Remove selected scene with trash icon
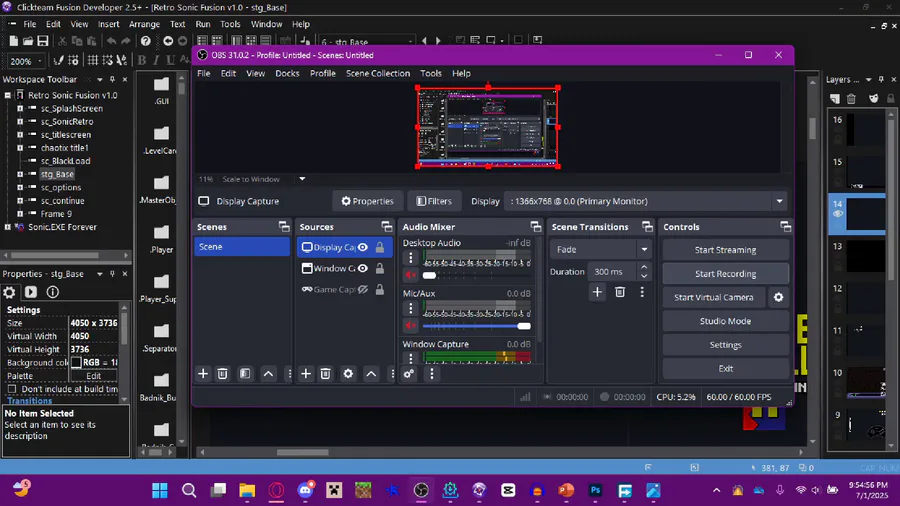This screenshot has width=900, height=506. coord(223,374)
